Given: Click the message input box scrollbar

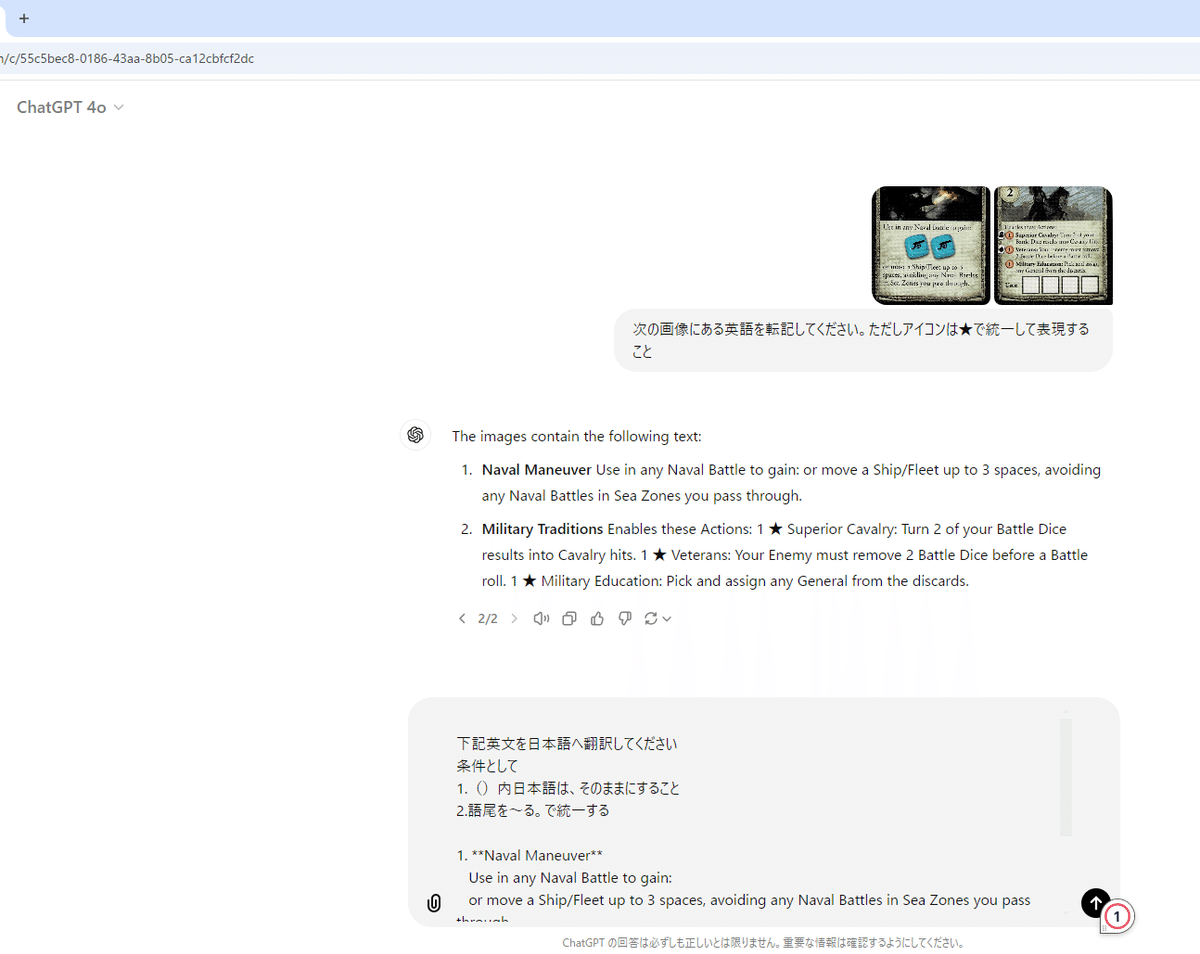Looking at the screenshot, I should coord(1066,776).
